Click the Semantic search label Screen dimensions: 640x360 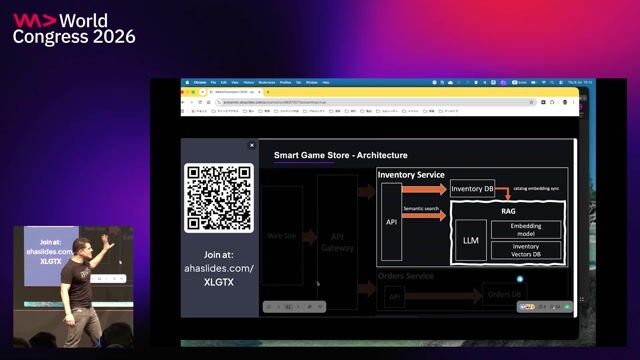pyautogui.click(x=421, y=209)
